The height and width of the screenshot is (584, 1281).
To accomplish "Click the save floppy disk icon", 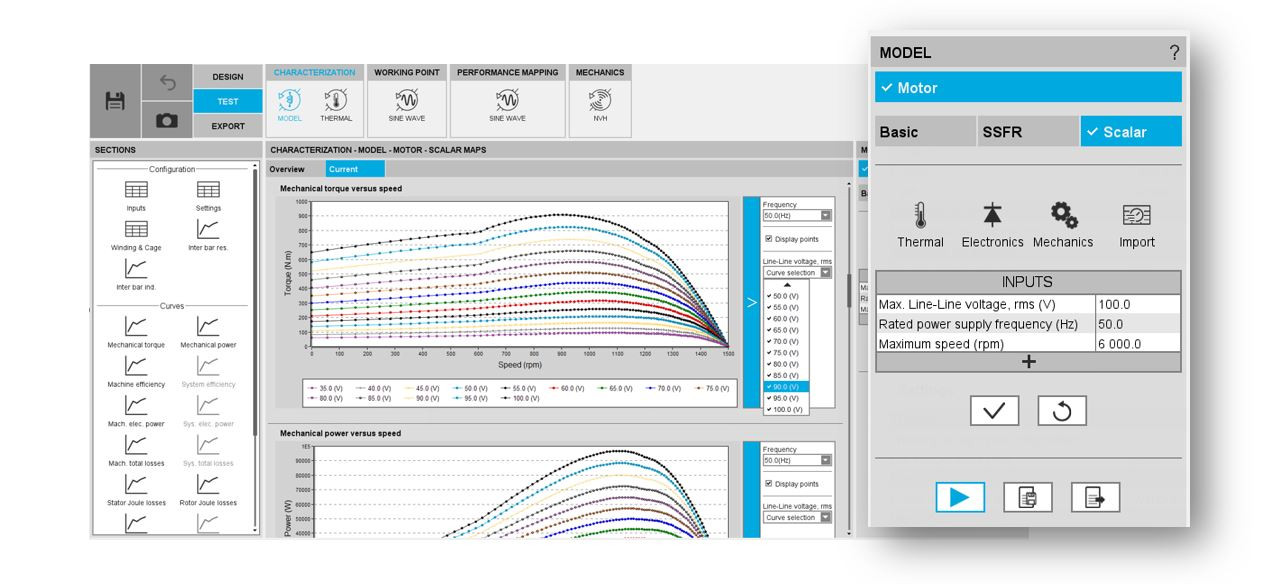I will click(x=115, y=101).
